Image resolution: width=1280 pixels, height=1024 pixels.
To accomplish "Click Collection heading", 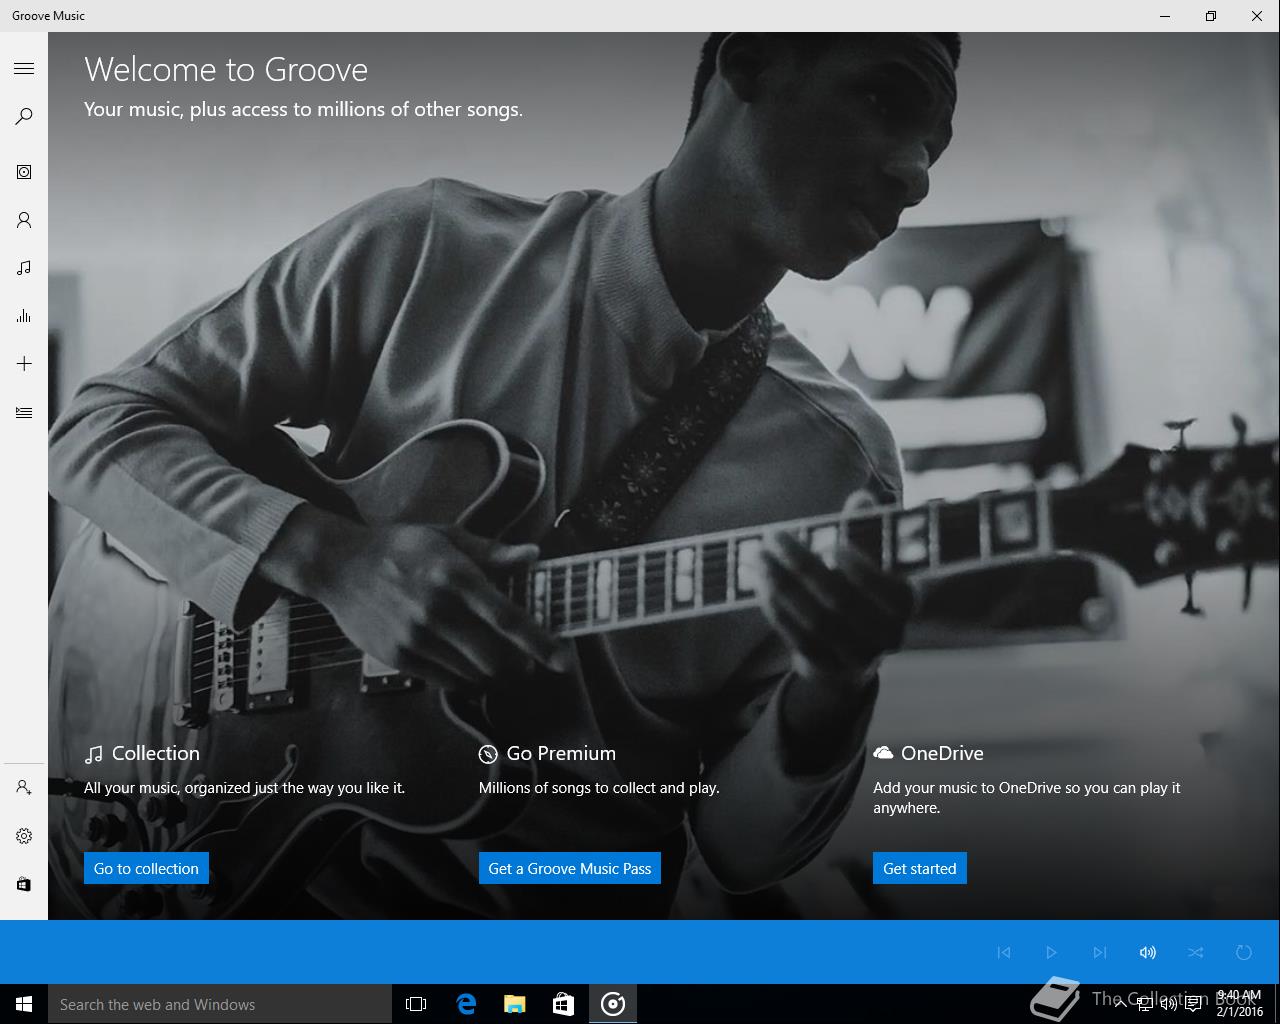I will [x=155, y=753].
